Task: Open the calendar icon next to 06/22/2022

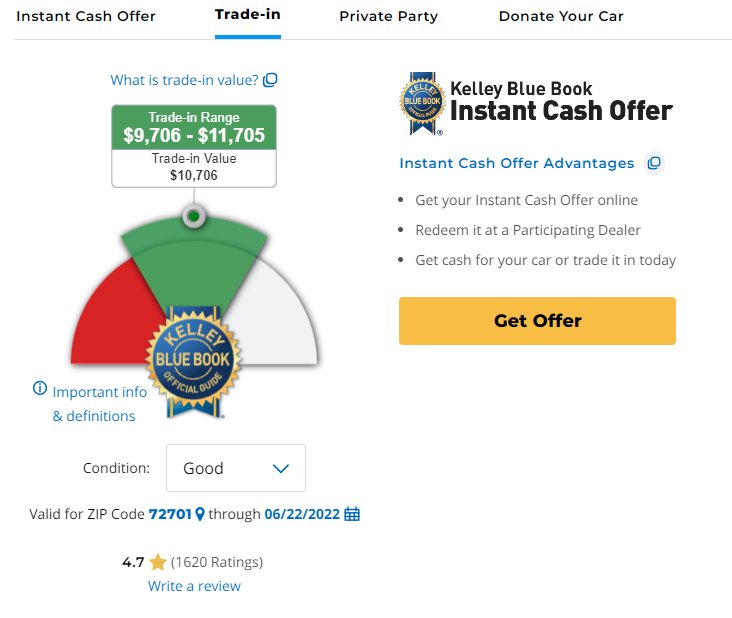Action: click(352, 514)
